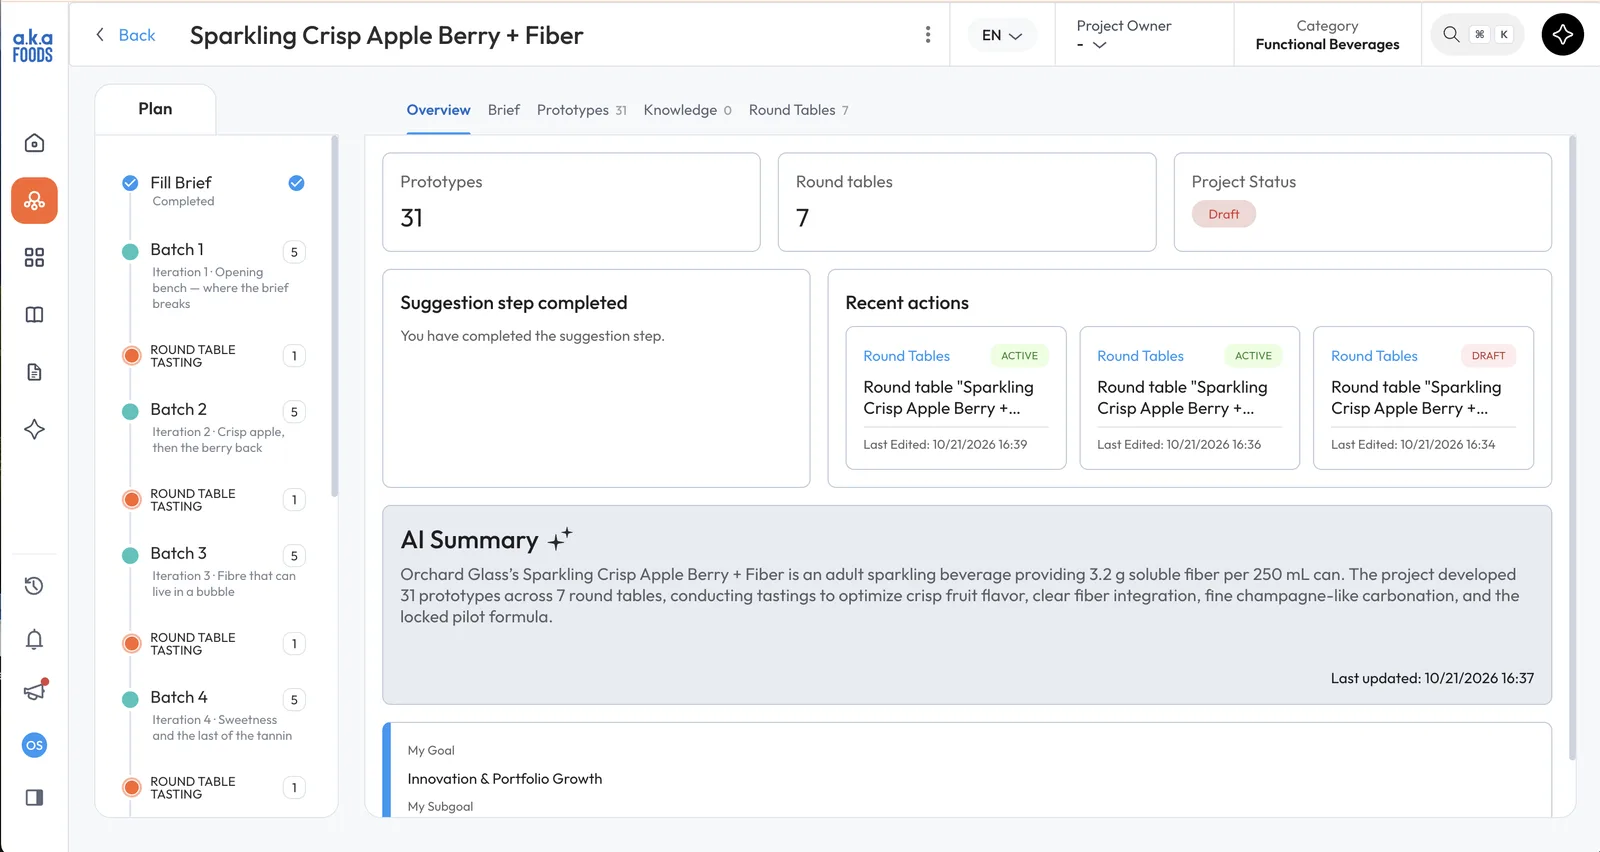Select the orange projects network icon
Viewport: 1600px width, 852px height.
(x=34, y=201)
